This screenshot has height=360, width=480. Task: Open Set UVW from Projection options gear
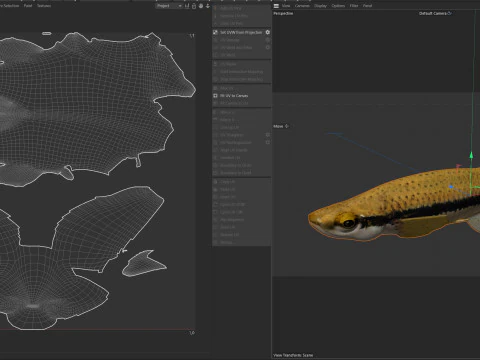pos(268,32)
